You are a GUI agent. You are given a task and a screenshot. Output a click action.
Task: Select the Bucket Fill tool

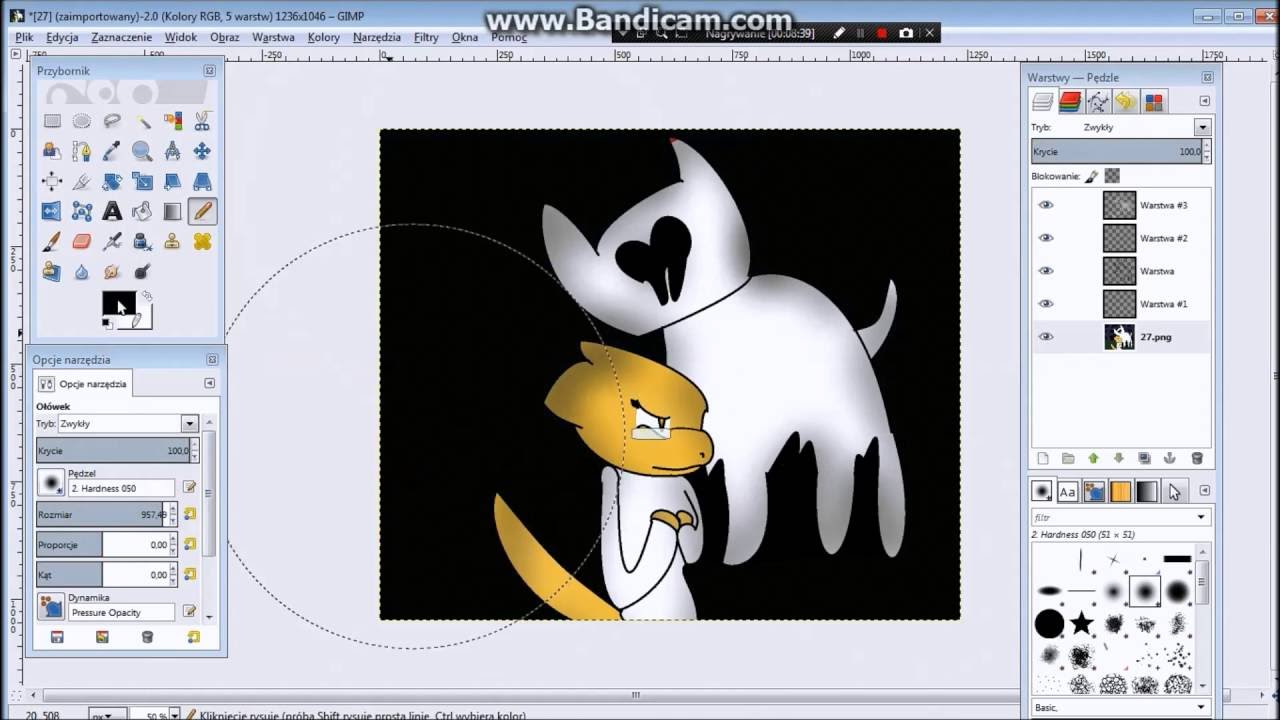click(x=142, y=211)
